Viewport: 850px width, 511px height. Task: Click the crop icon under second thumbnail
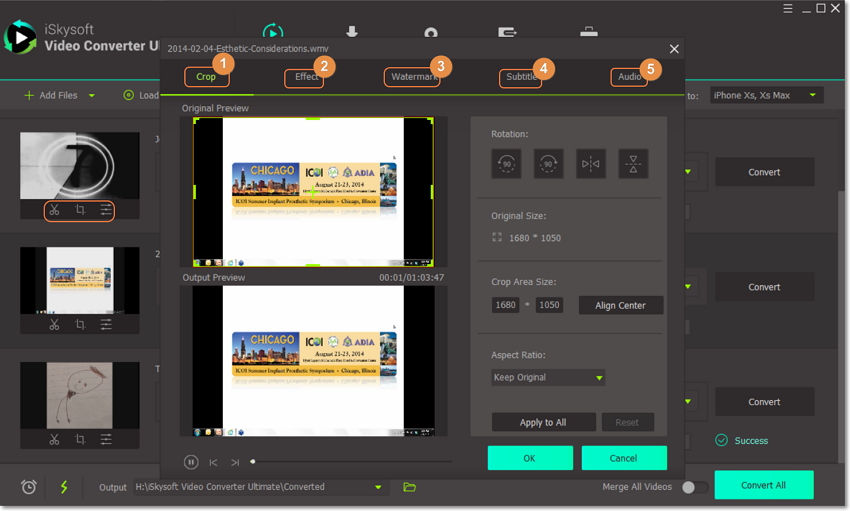80,324
